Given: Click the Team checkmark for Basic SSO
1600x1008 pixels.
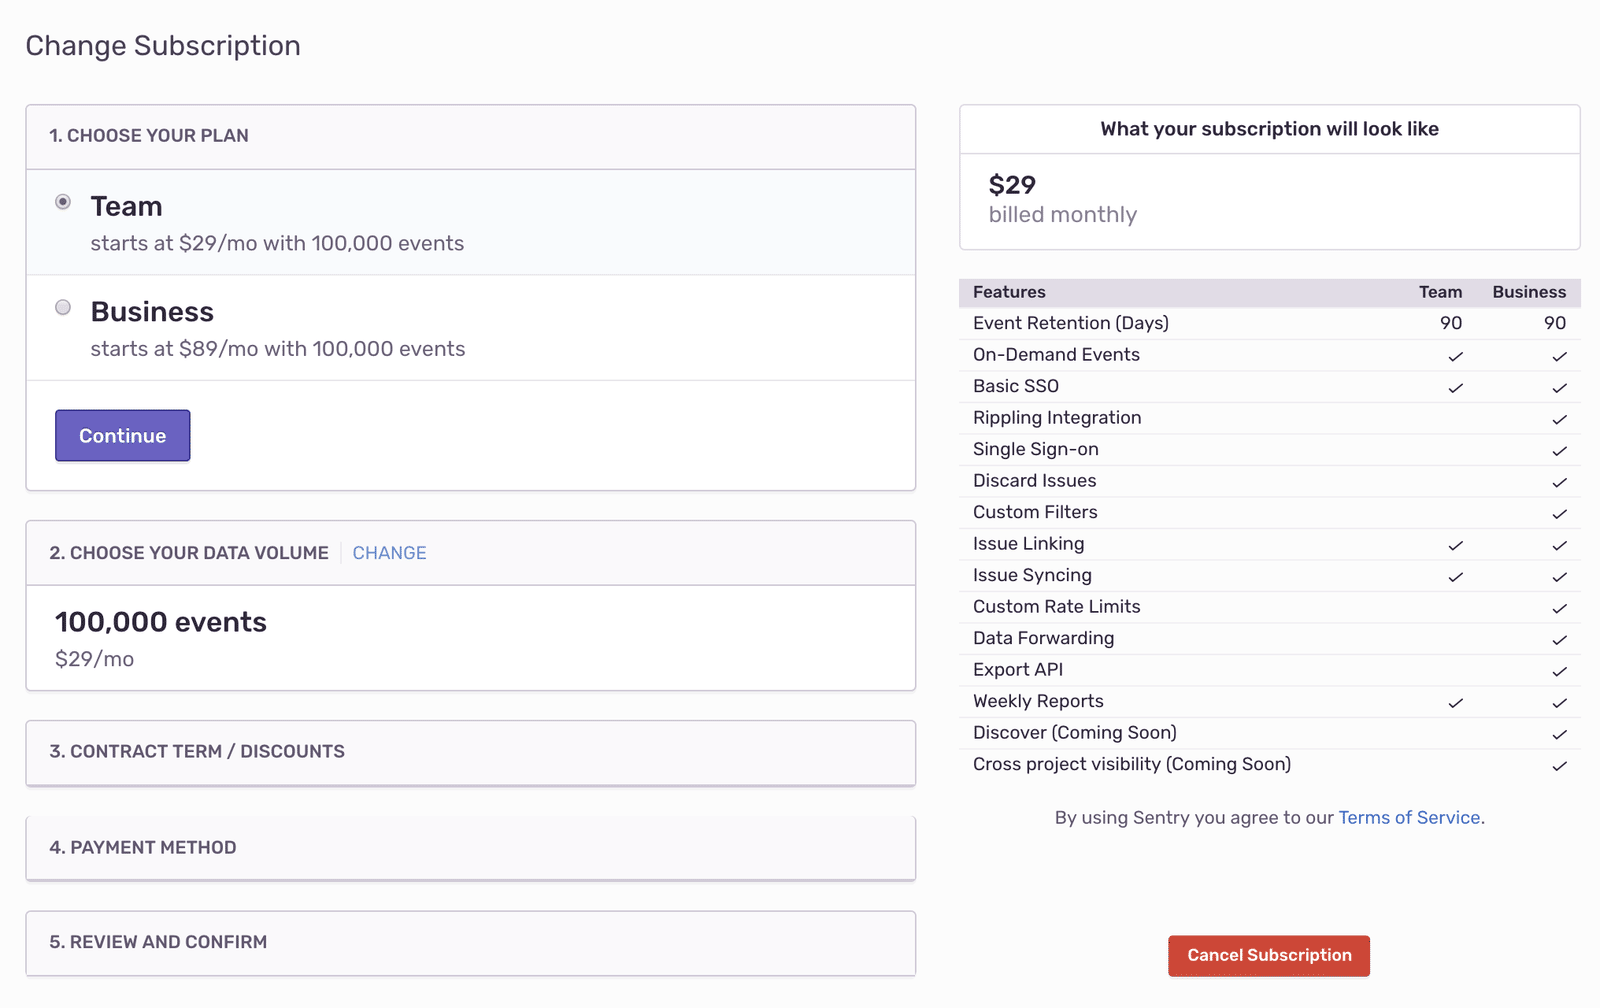Looking at the screenshot, I should pyautogui.click(x=1455, y=388).
